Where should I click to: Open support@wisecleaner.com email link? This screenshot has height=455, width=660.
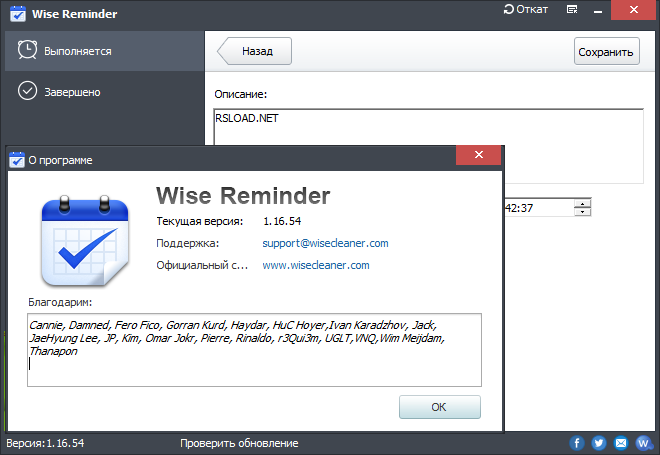click(x=325, y=243)
